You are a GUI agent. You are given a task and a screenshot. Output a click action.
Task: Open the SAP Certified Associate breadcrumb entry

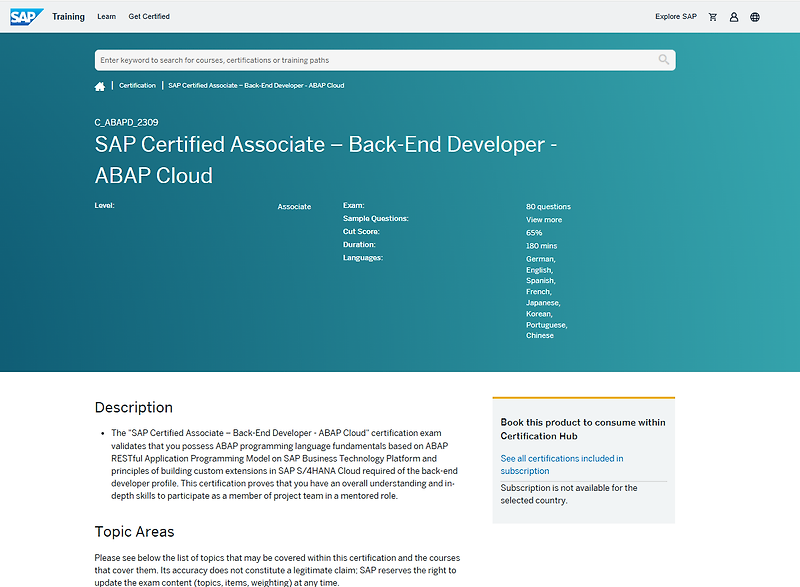(256, 85)
